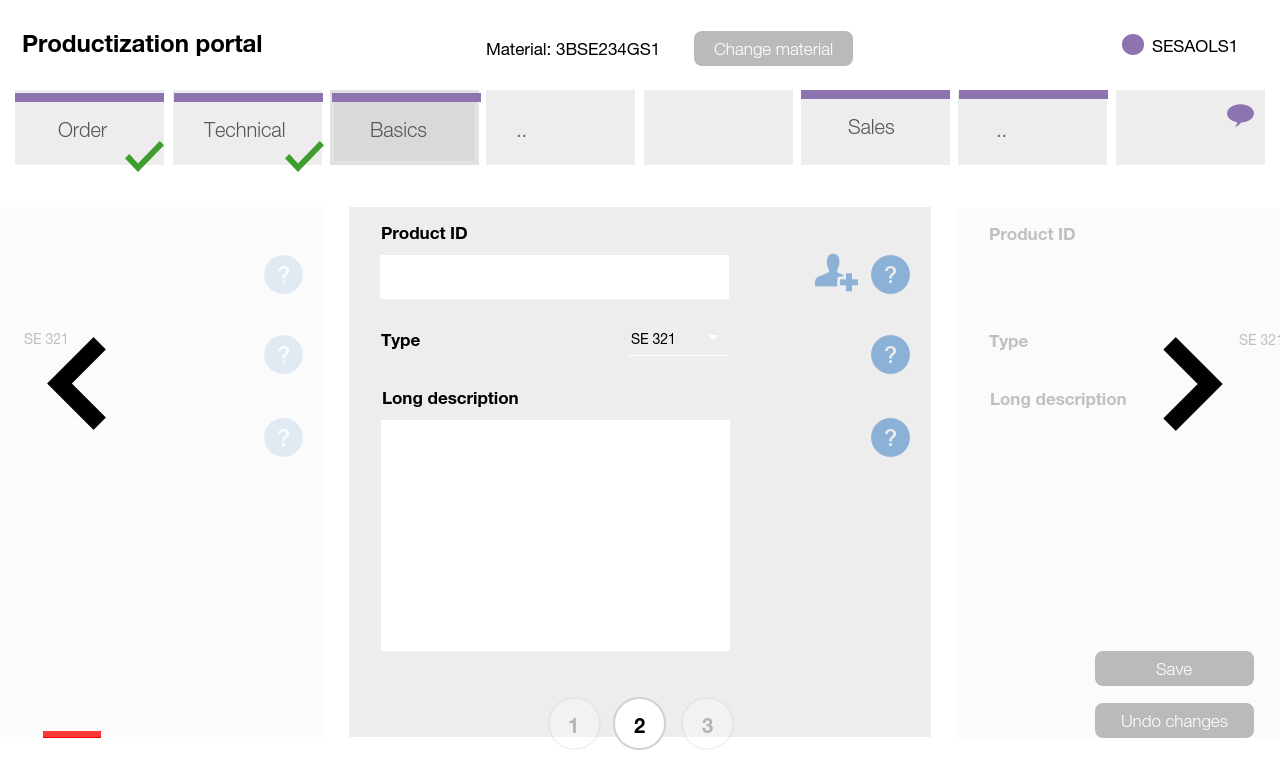
Task: Open help for the Type field
Action: pyautogui.click(x=890, y=355)
